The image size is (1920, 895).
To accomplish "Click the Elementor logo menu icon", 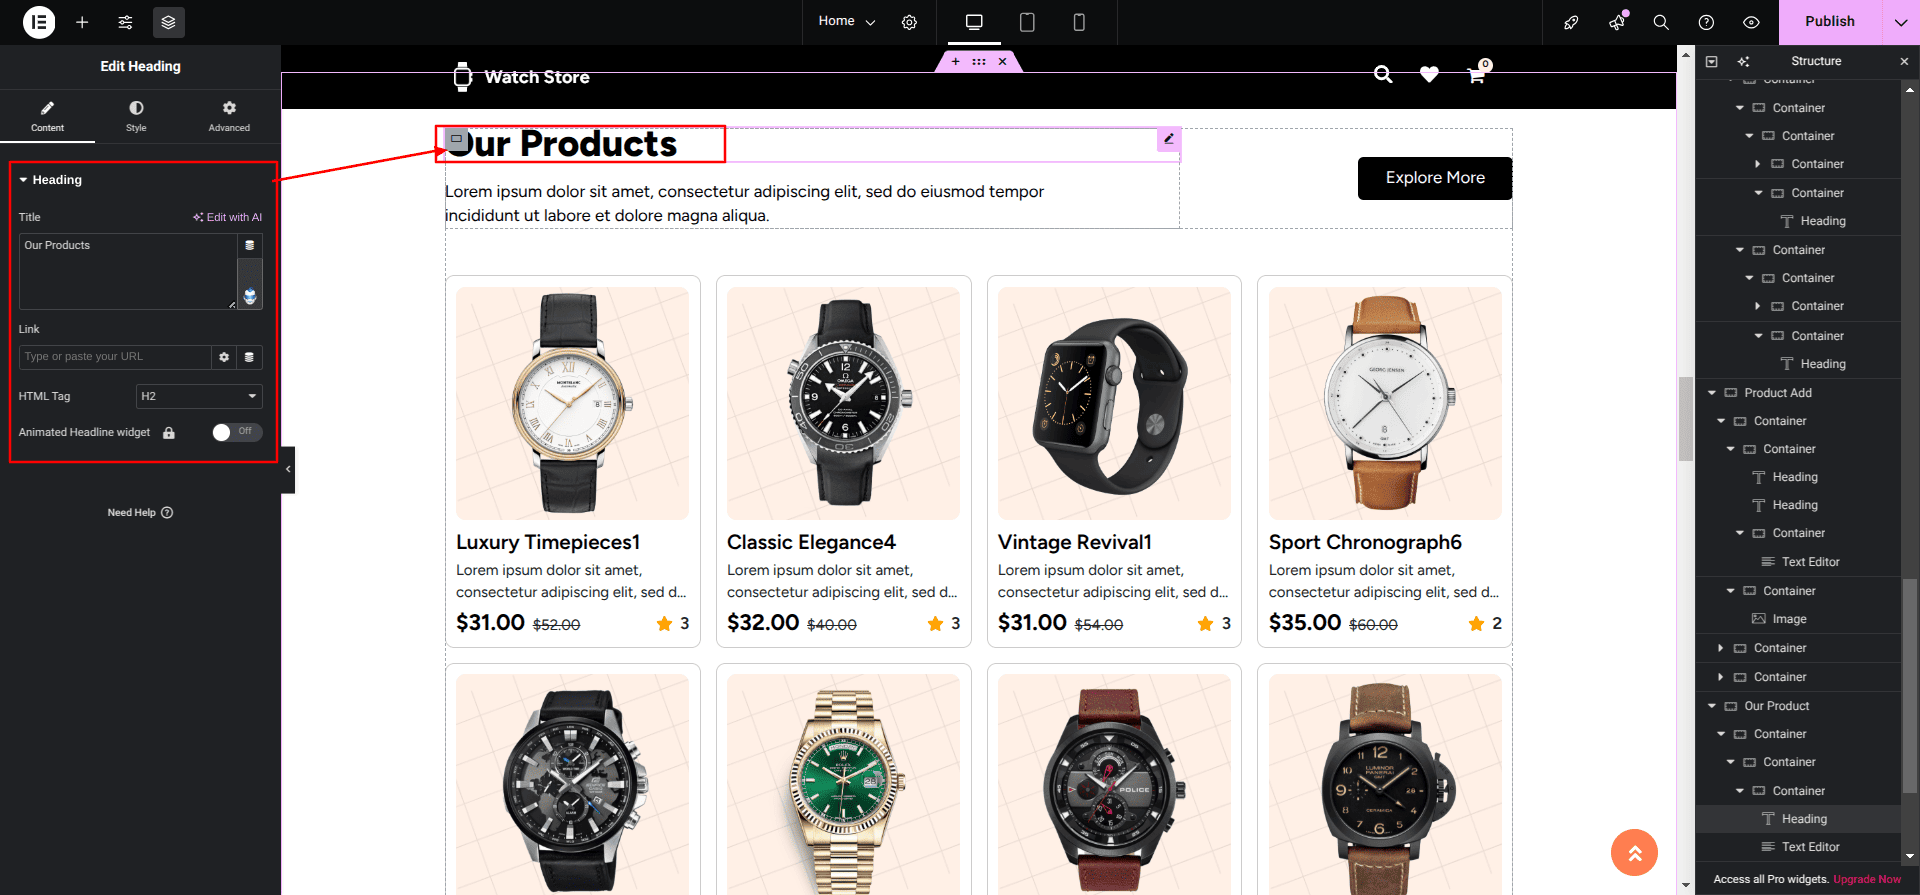I will pyautogui.click(x=39, y=22).
